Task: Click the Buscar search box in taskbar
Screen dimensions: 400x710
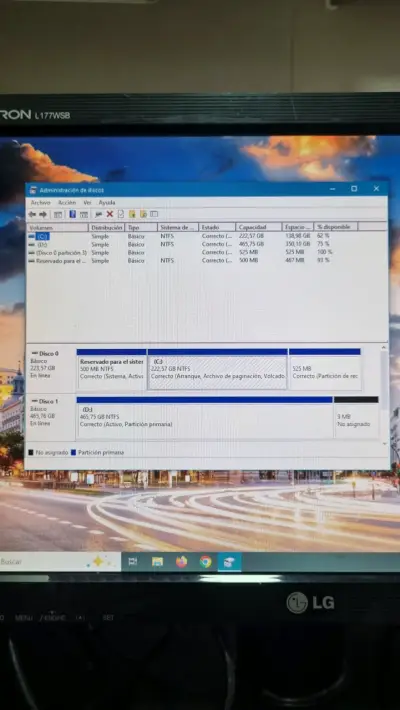Action: (x=60, y=561)
